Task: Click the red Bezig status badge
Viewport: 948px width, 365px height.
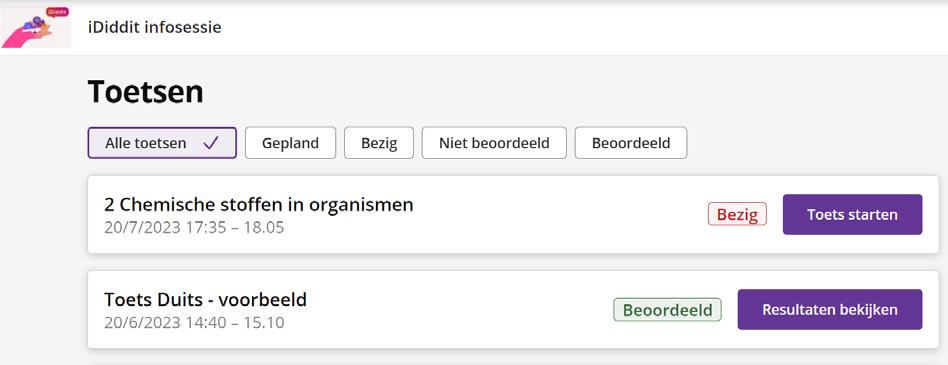Action: click(x=737, y=214)
